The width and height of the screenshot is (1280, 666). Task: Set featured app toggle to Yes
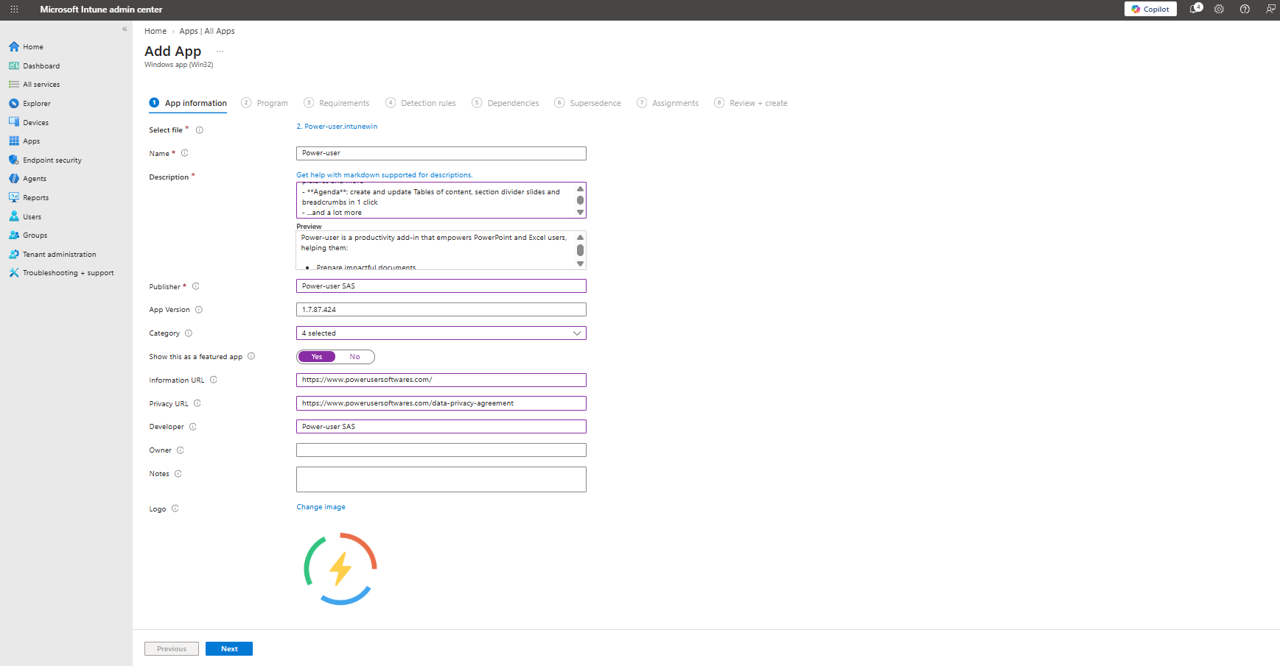pos(316,357)
